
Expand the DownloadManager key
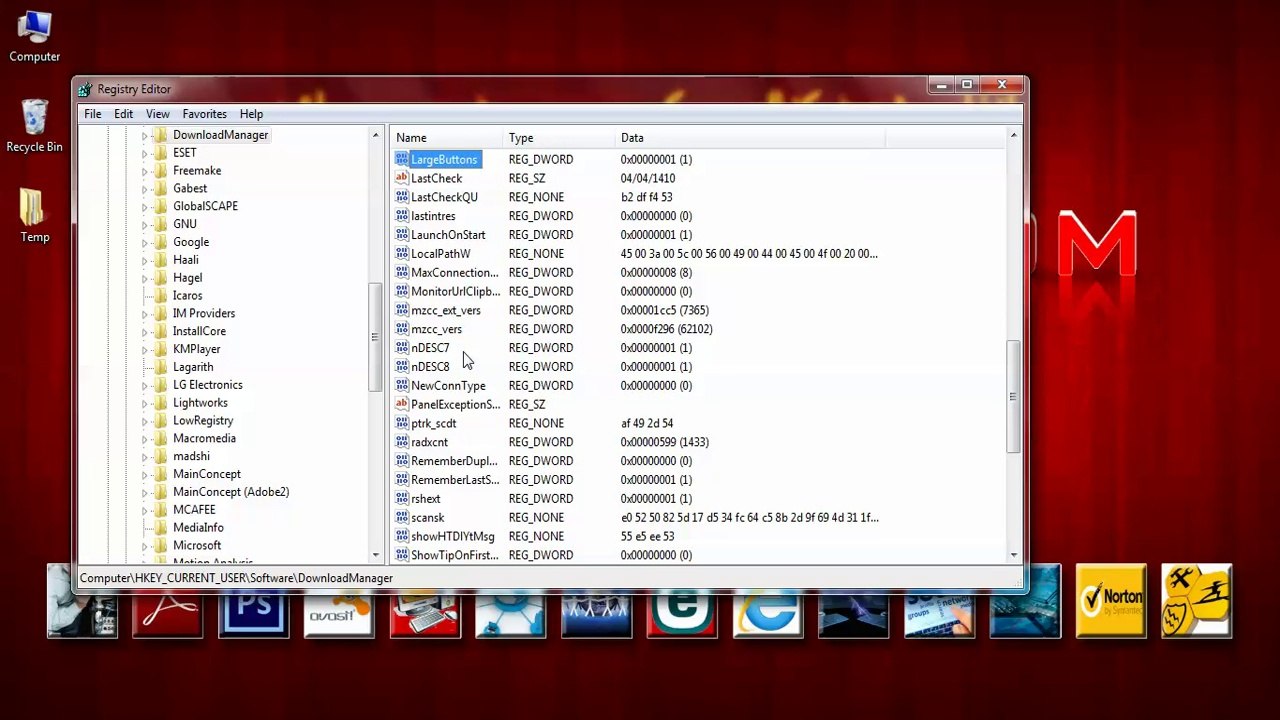click(x=144, y=135)
